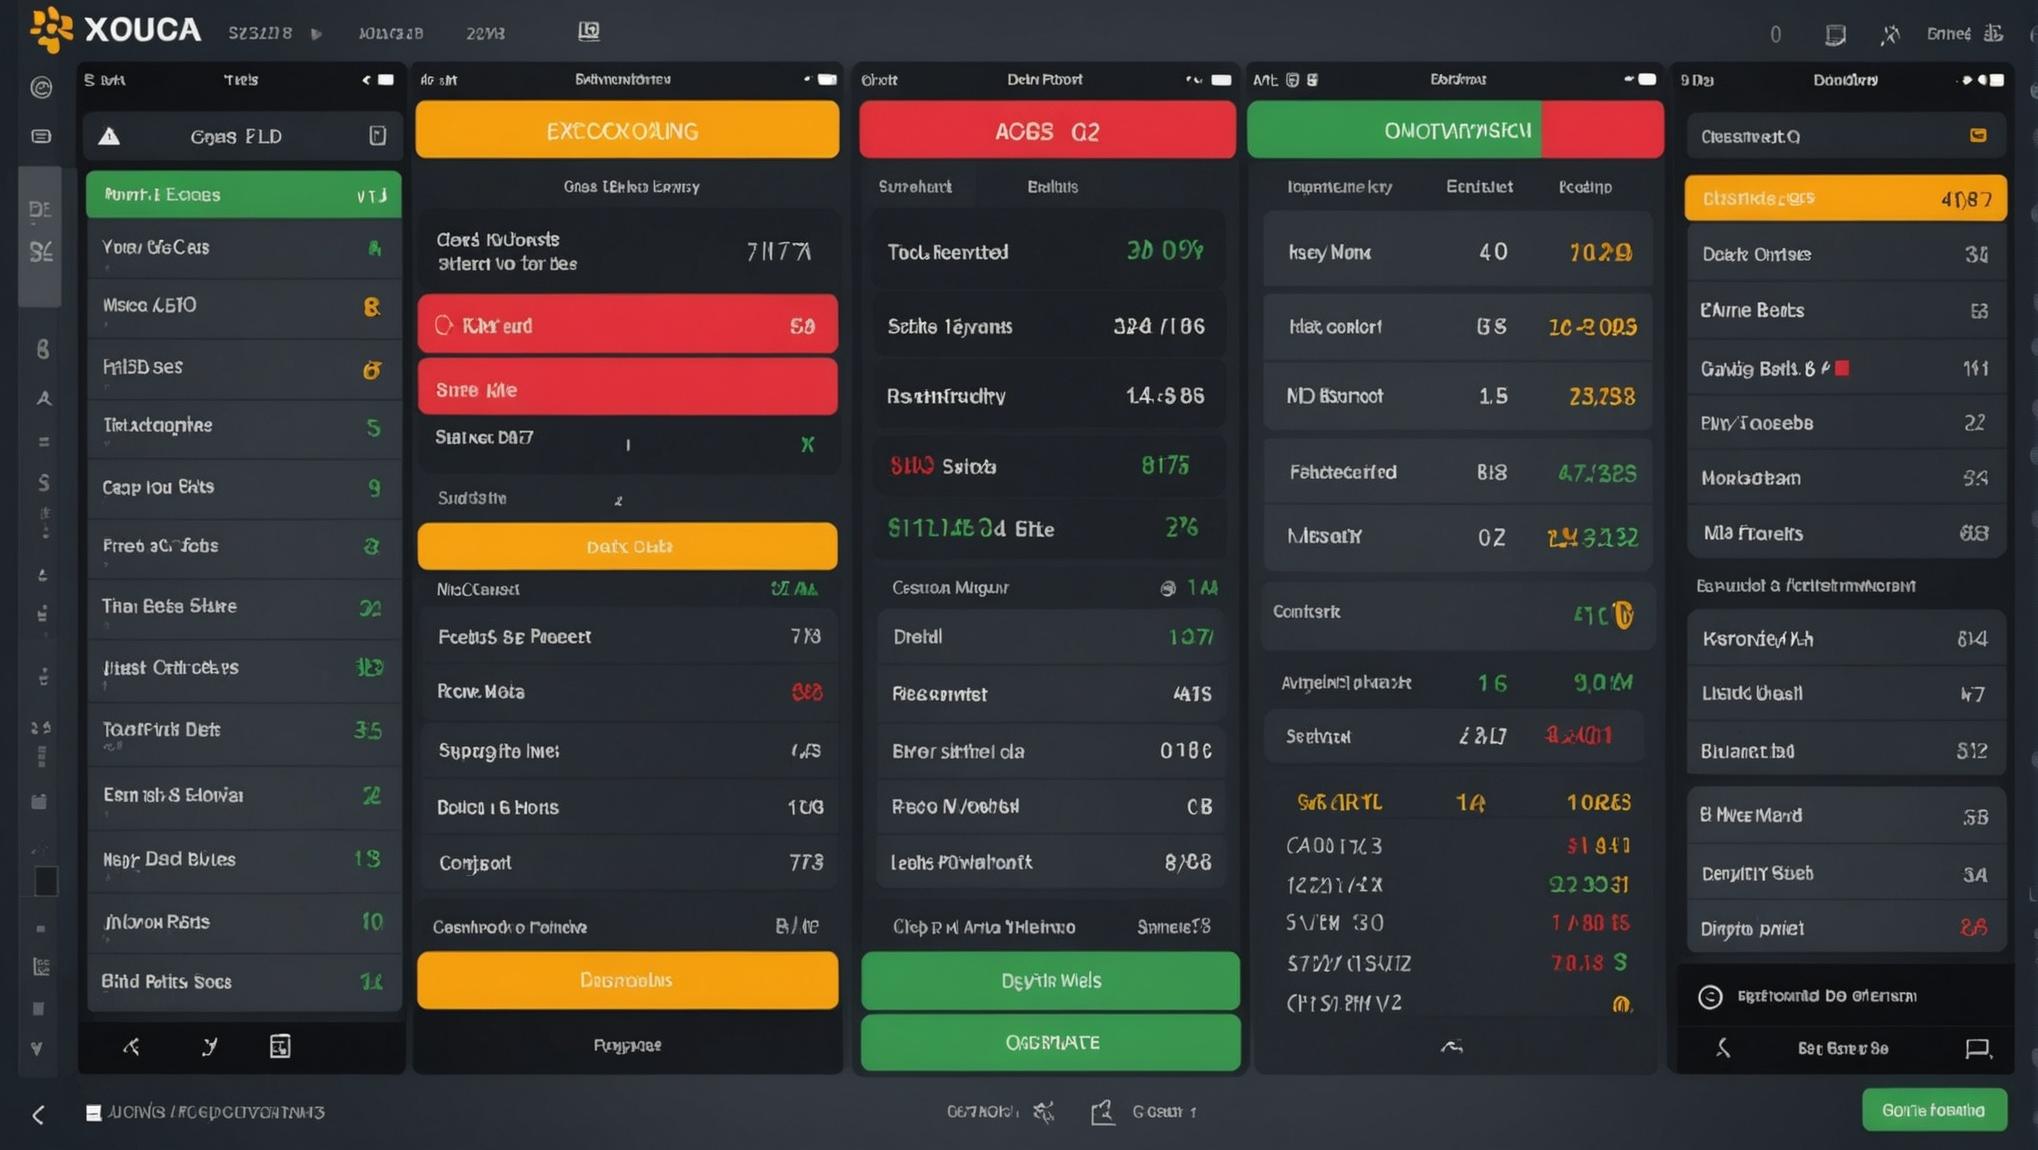The width and height of the screenshot is (2038, 1150).
Task: Click the red ACBS O2 button
Action: click(1047, 130)
